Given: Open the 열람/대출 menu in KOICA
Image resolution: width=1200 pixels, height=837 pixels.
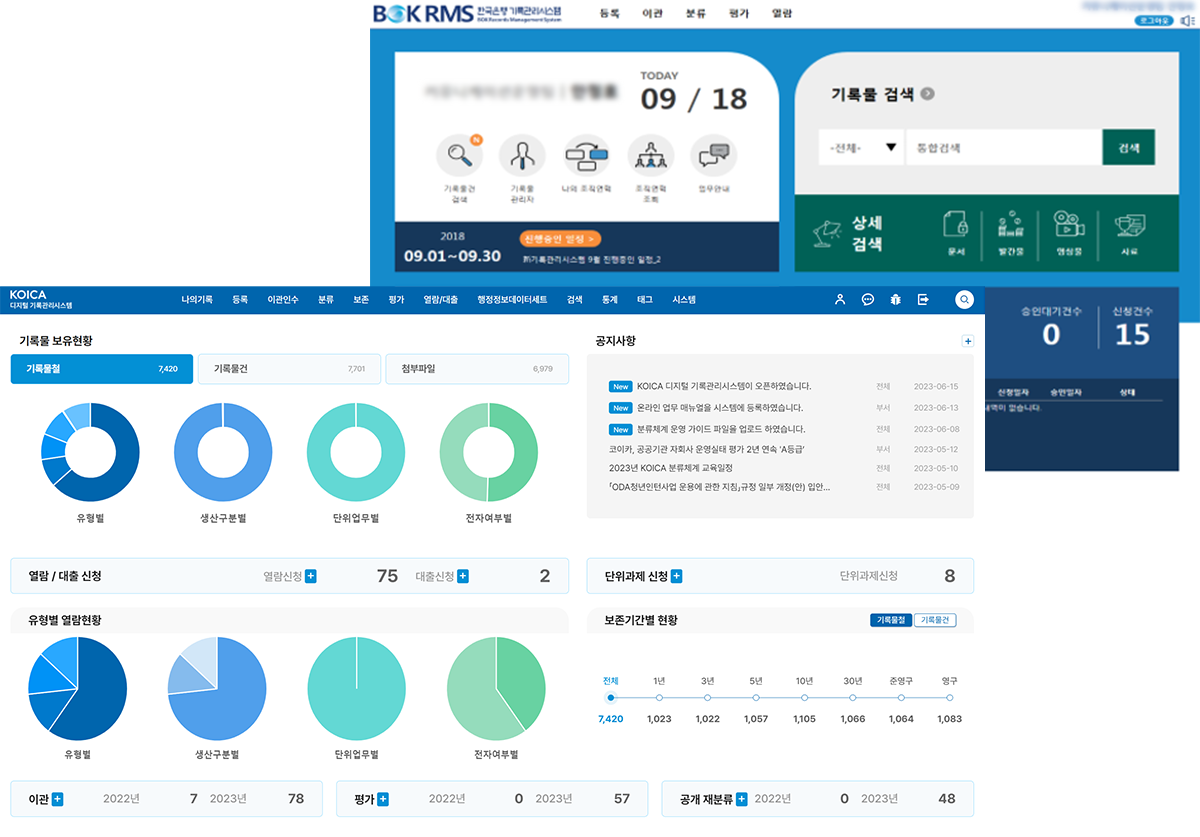Looking at the screenshot, I should tap(441, 299).
